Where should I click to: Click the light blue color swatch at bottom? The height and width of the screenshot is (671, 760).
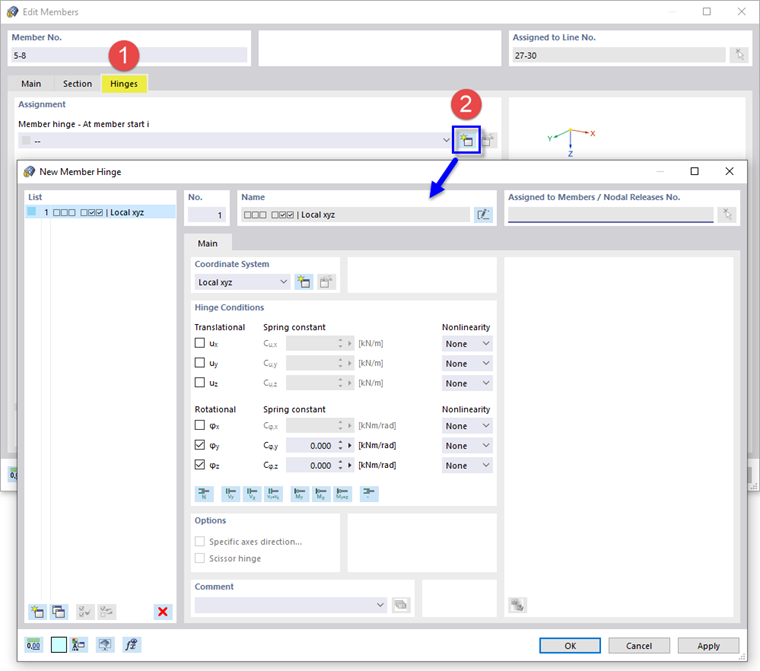coord(59,645)
